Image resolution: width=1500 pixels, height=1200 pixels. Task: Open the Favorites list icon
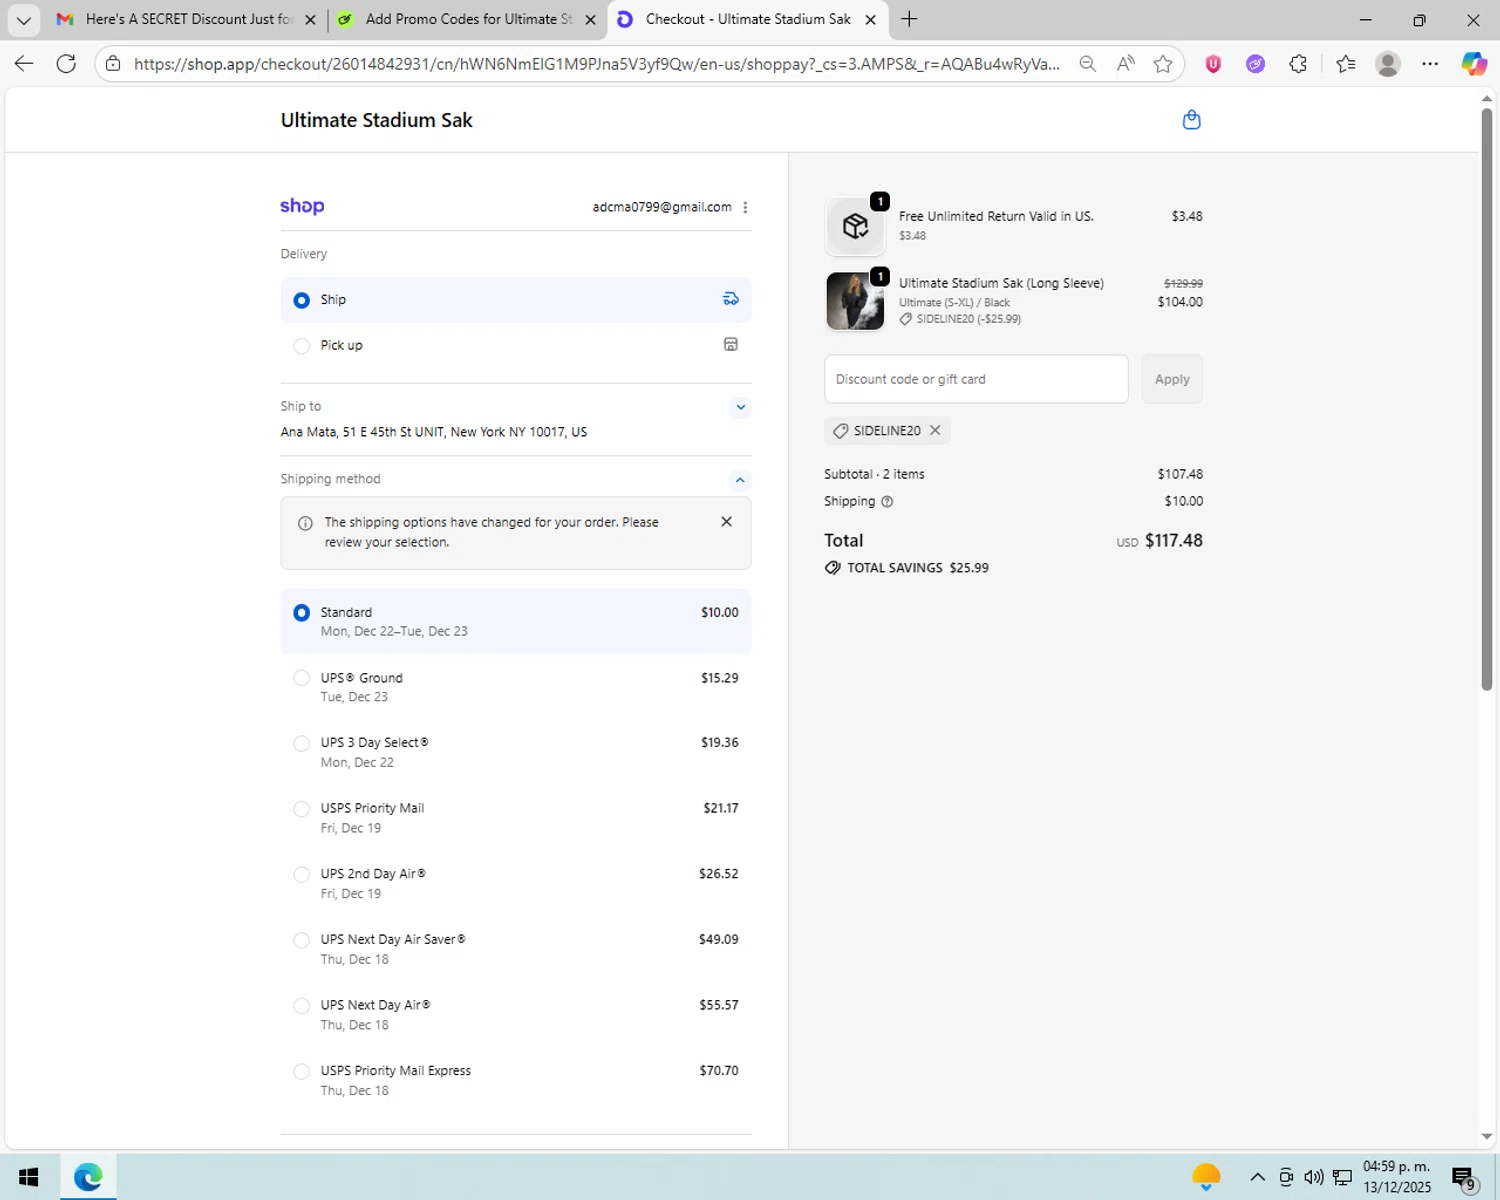click(1345, 64)
